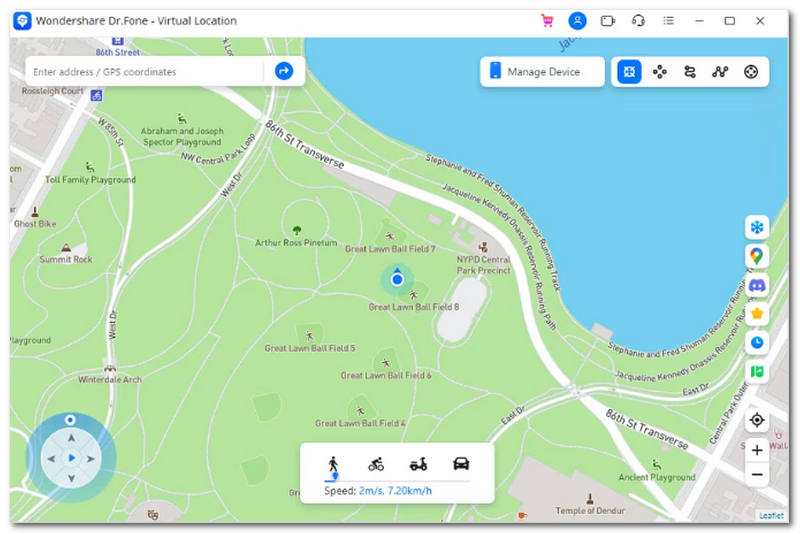The image size is (800, 534).
Task: Click the green map route icon
Action: tap(757, 371)
